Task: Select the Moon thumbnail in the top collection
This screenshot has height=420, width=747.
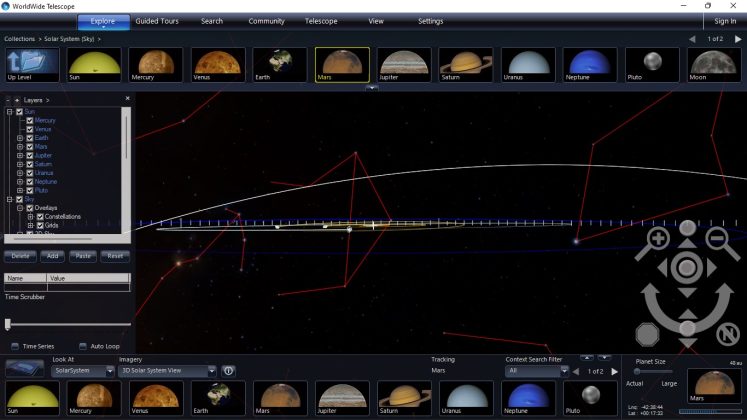Action: 714,64
